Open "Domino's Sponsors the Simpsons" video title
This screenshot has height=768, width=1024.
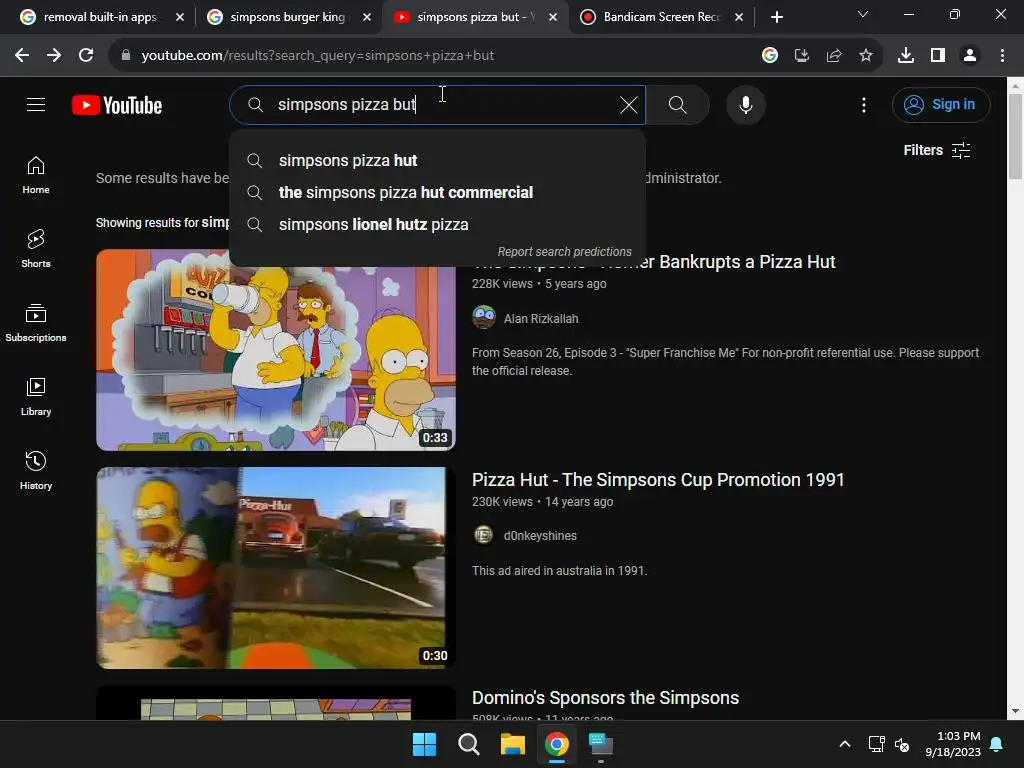coord(605,698)
